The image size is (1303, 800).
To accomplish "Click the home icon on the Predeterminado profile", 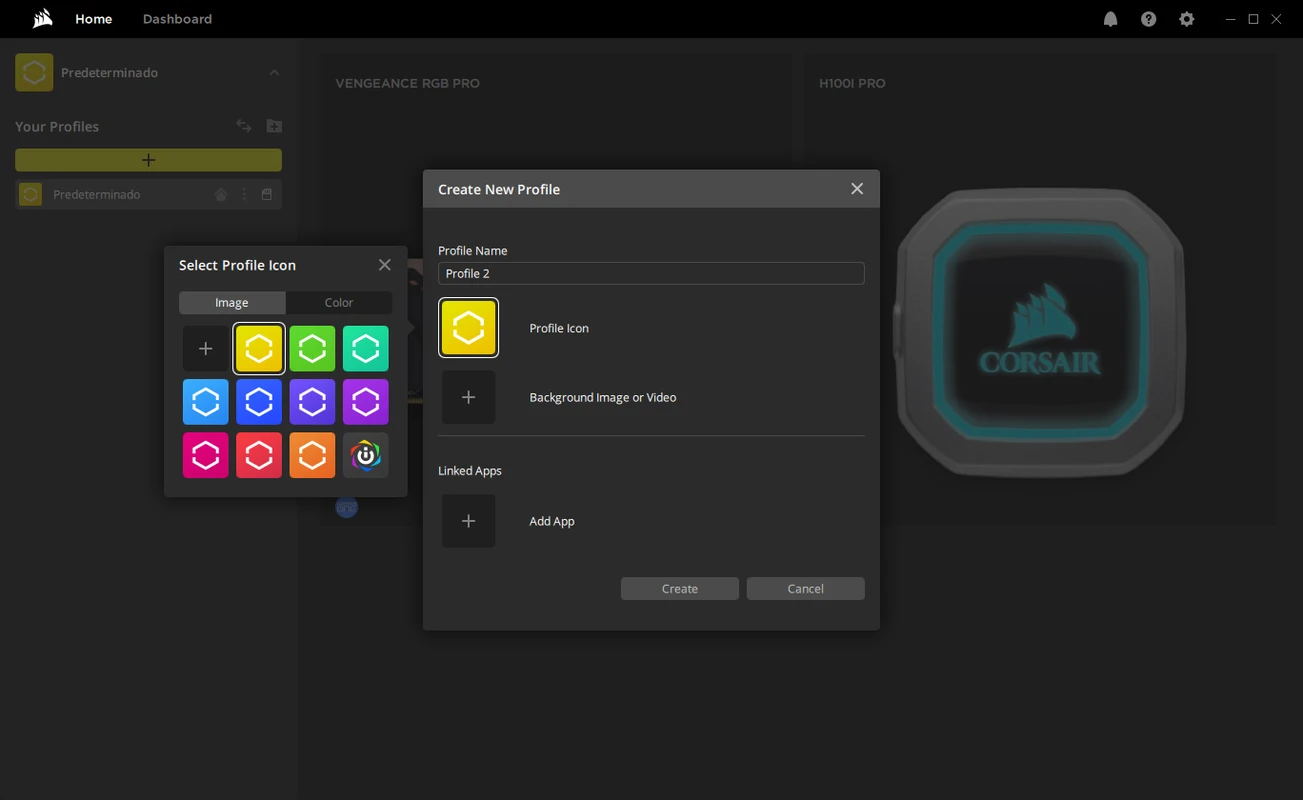I will click(220, 194).
